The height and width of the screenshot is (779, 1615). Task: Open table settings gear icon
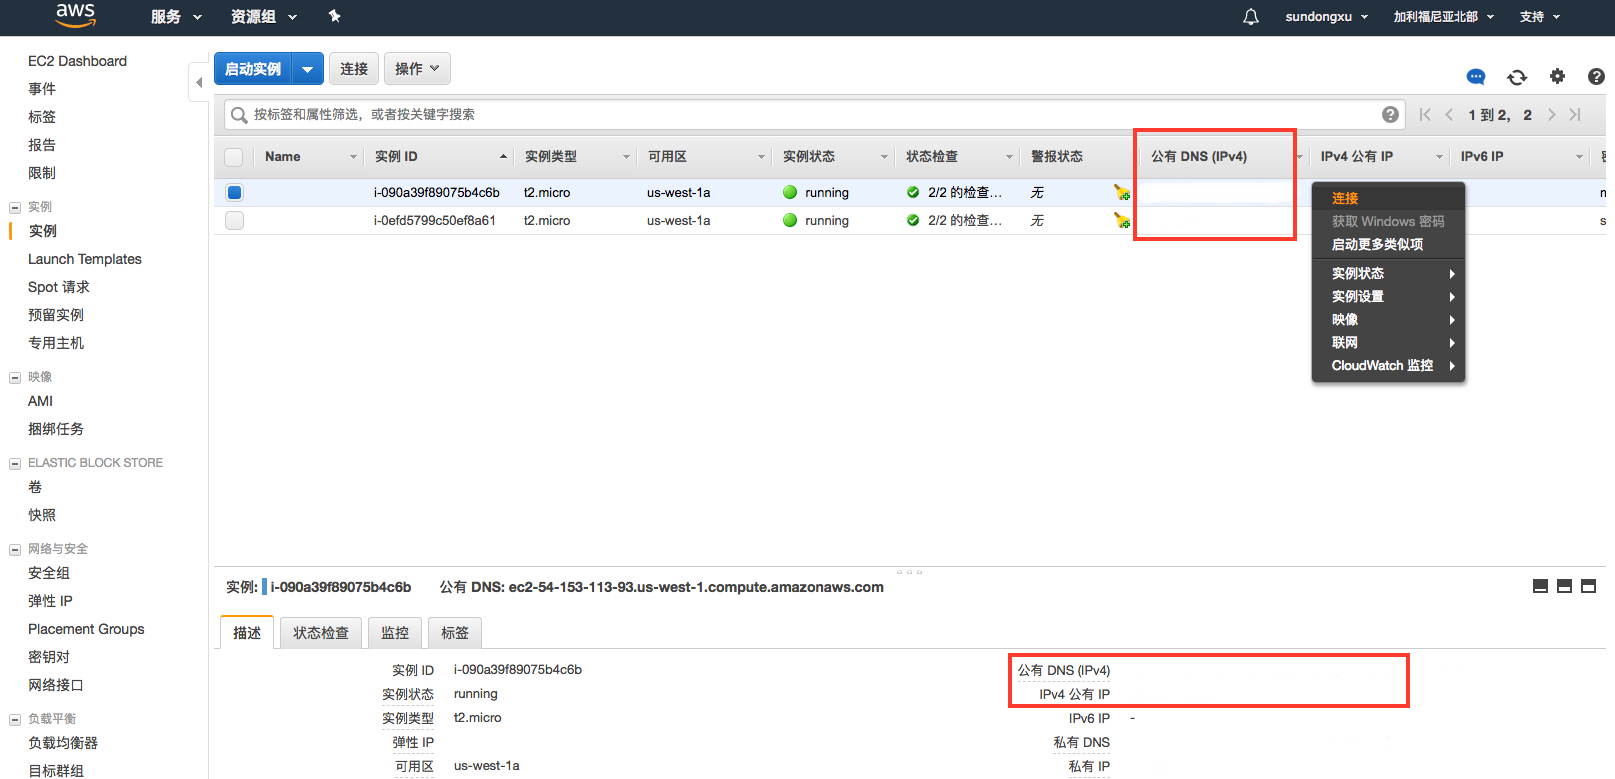point(1557,76)
